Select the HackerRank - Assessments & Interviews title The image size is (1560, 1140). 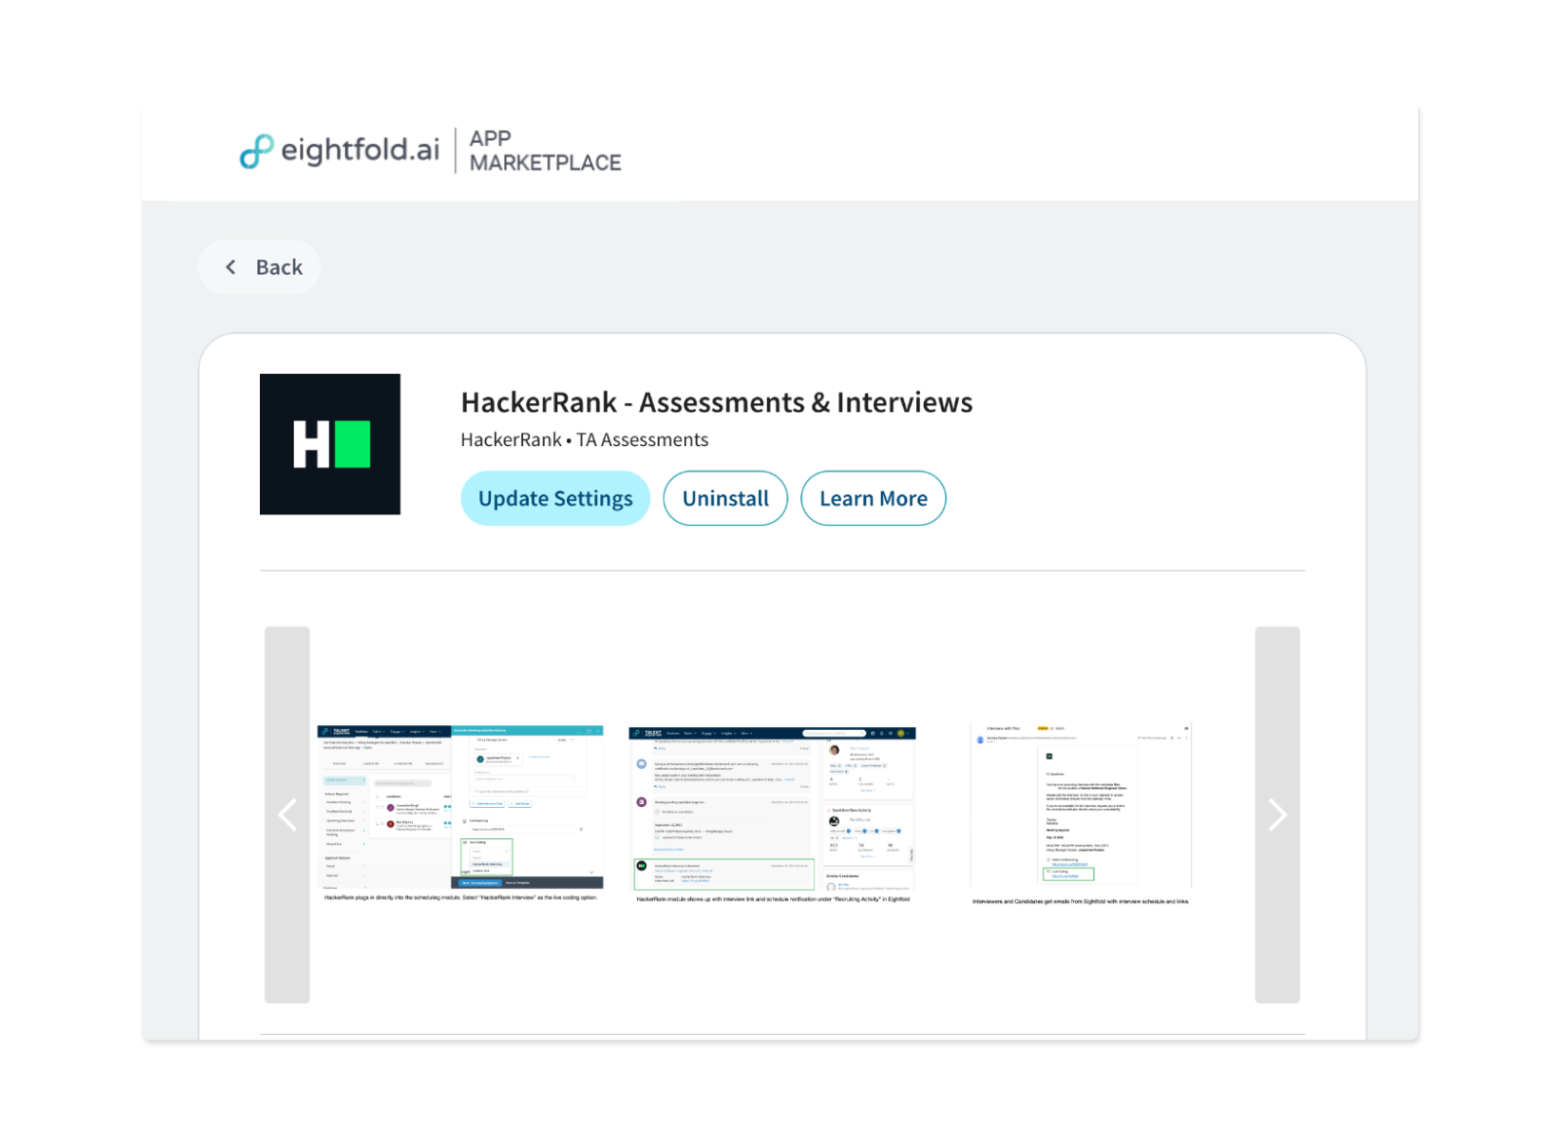point(716,402)
